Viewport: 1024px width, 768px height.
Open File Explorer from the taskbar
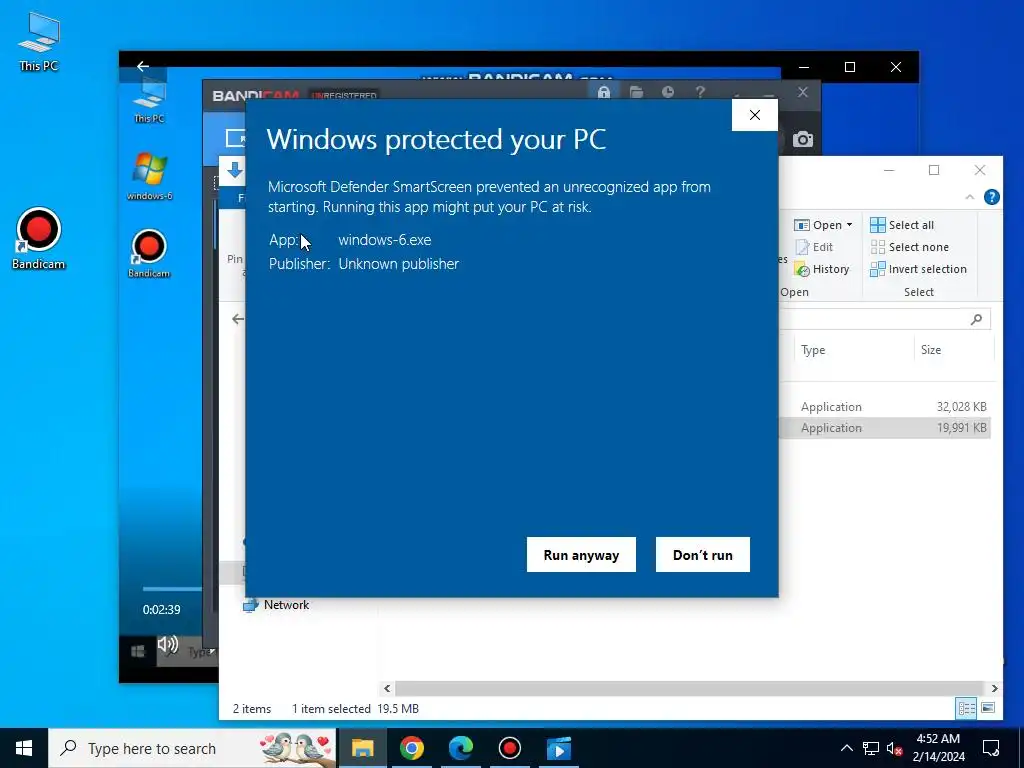click(x=362, y=748)
